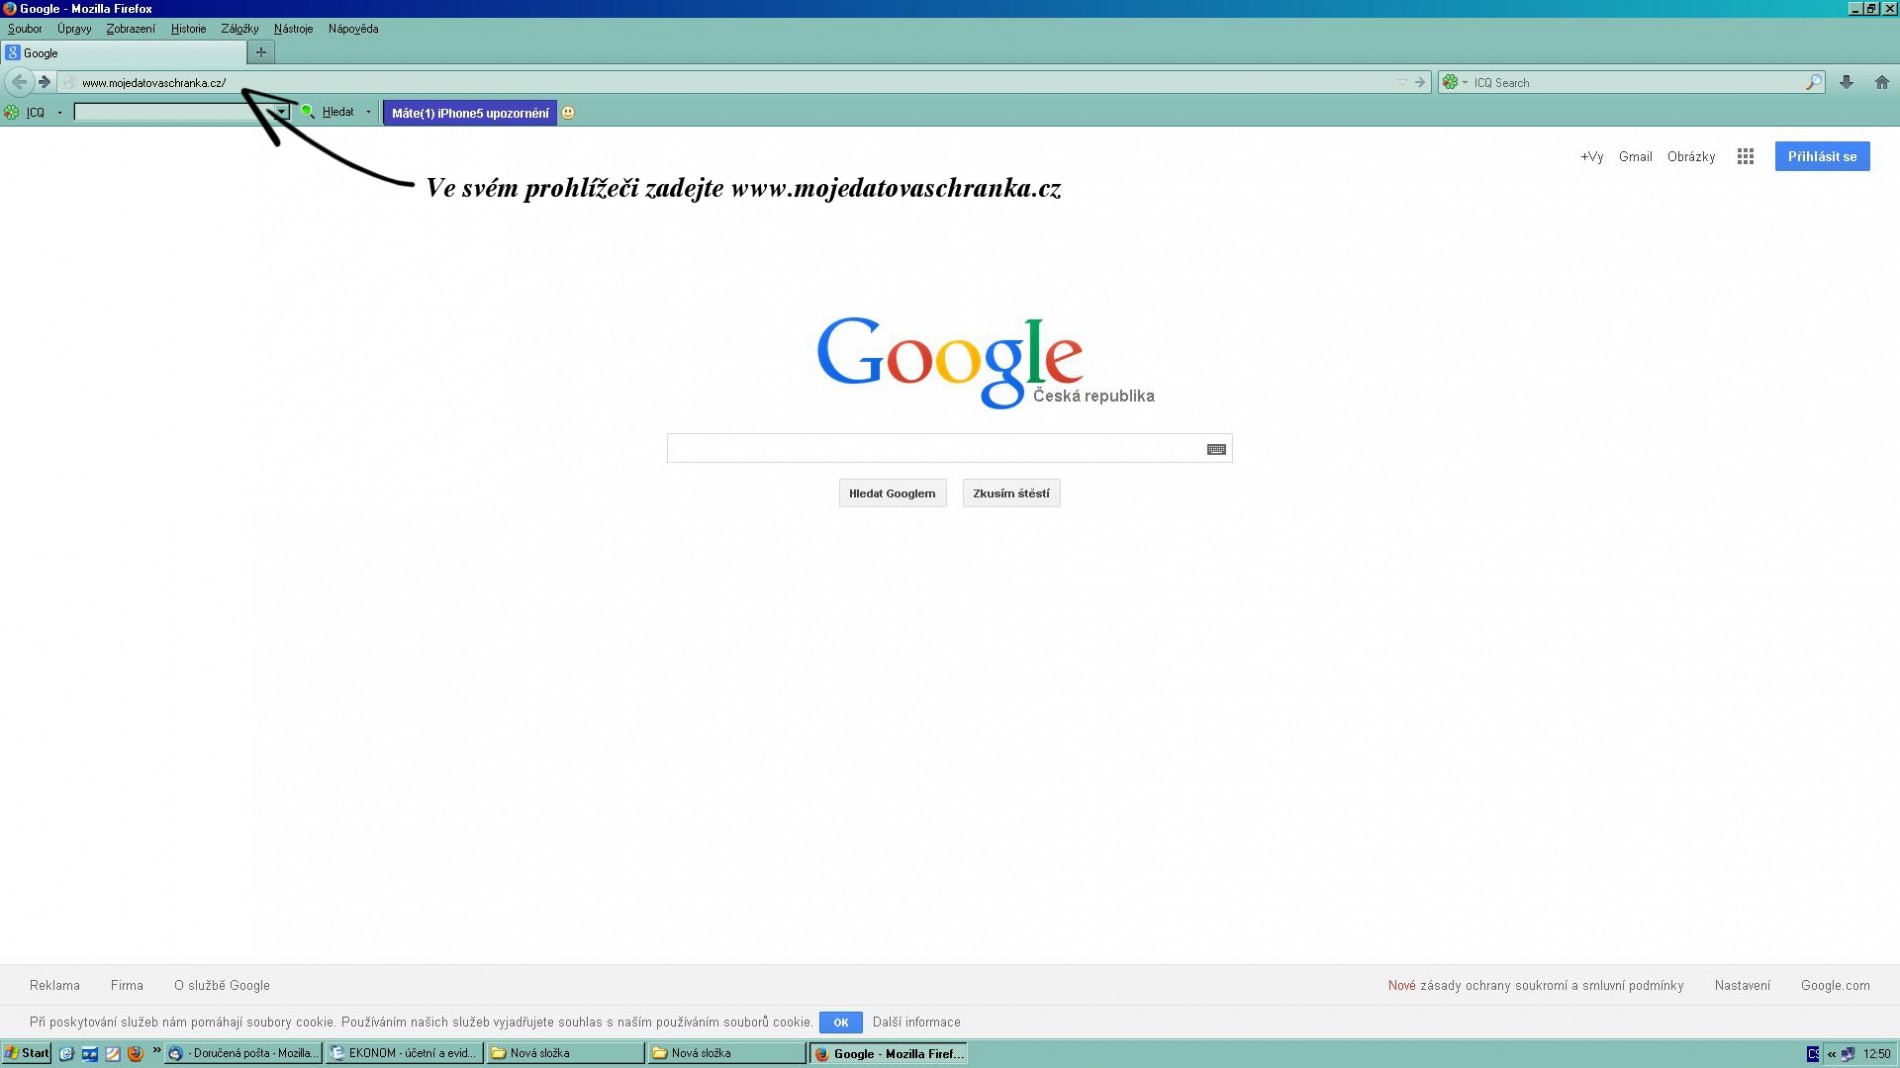
Task: Open the Záložky menu
Action: click(x=239, y=29)
